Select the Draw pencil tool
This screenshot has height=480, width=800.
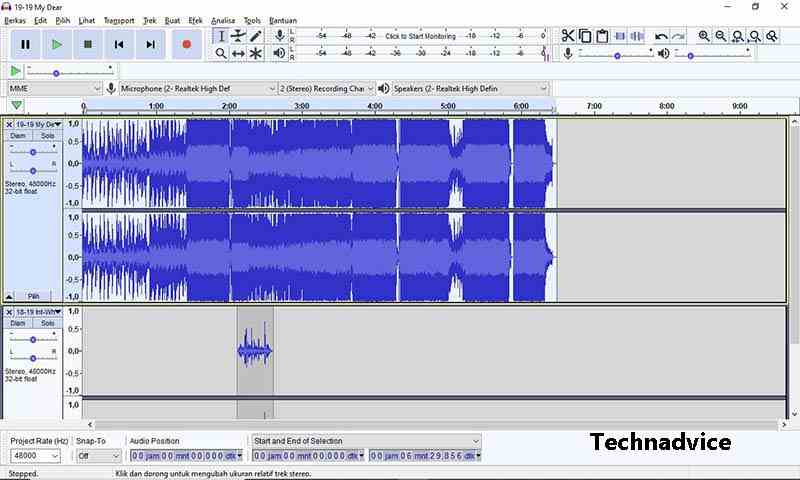click(x=256, y=36)
